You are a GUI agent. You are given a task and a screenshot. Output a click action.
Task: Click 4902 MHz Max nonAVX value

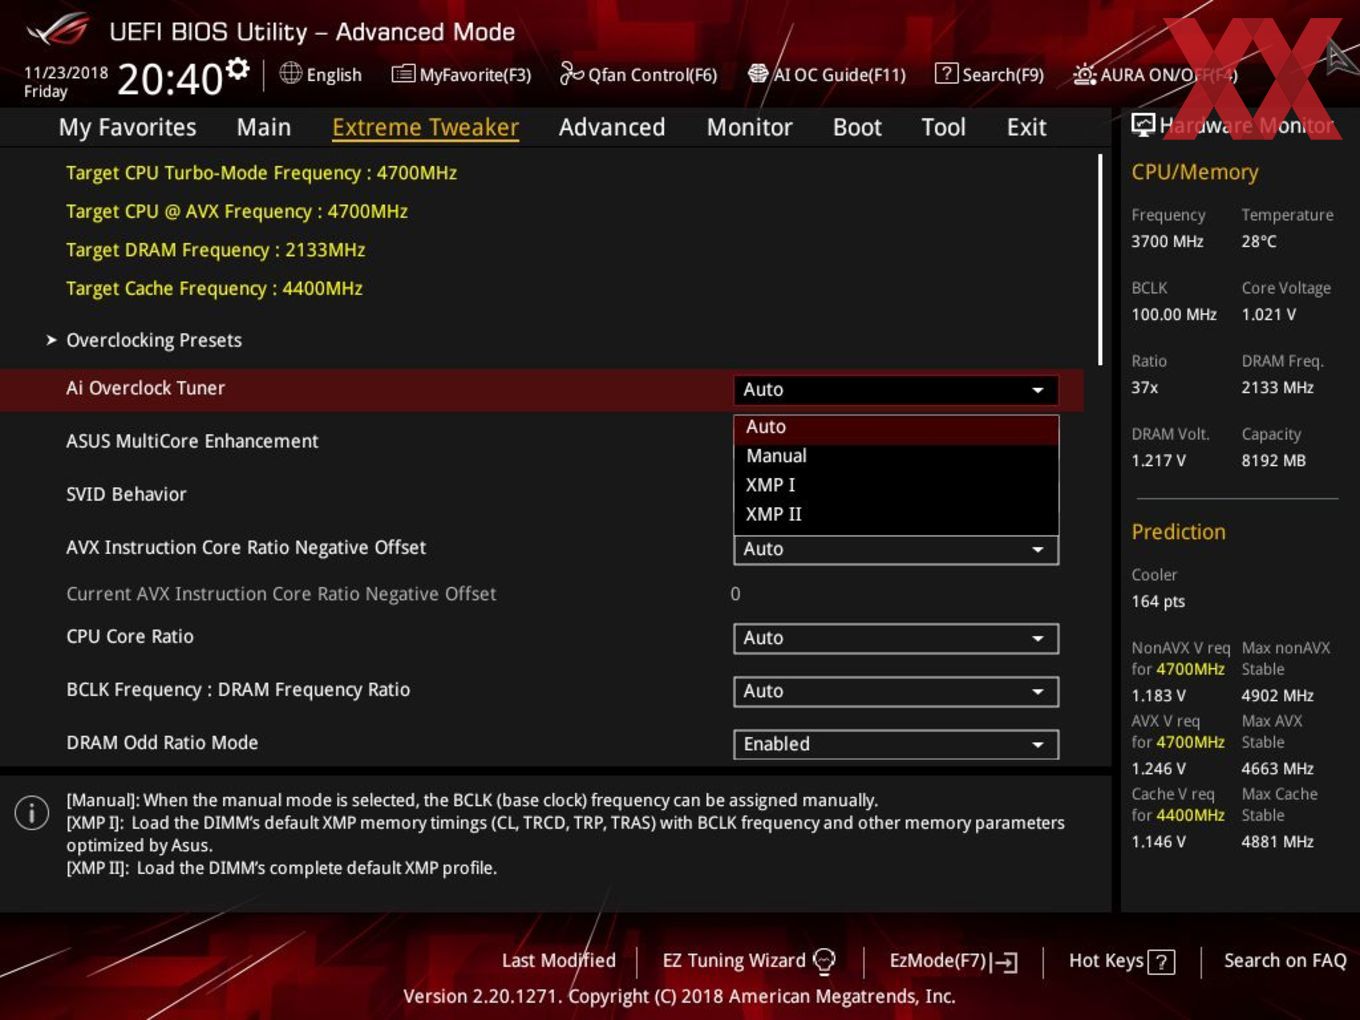coord(1277,695)
